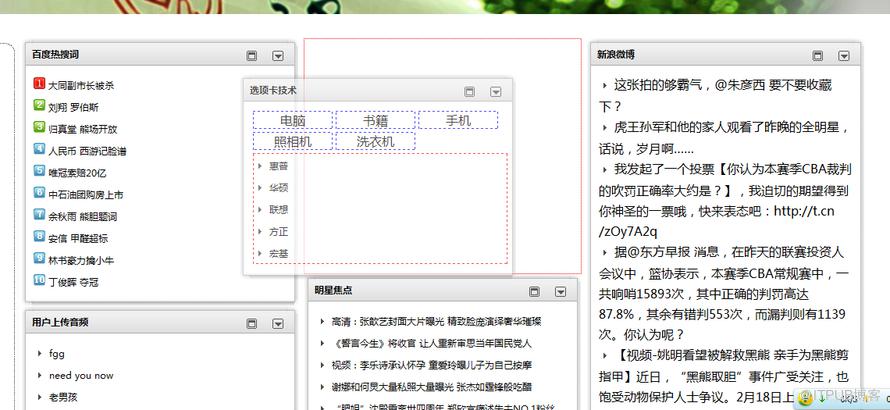Maximize the 明星焦点 widget

(x=534, y=291)
